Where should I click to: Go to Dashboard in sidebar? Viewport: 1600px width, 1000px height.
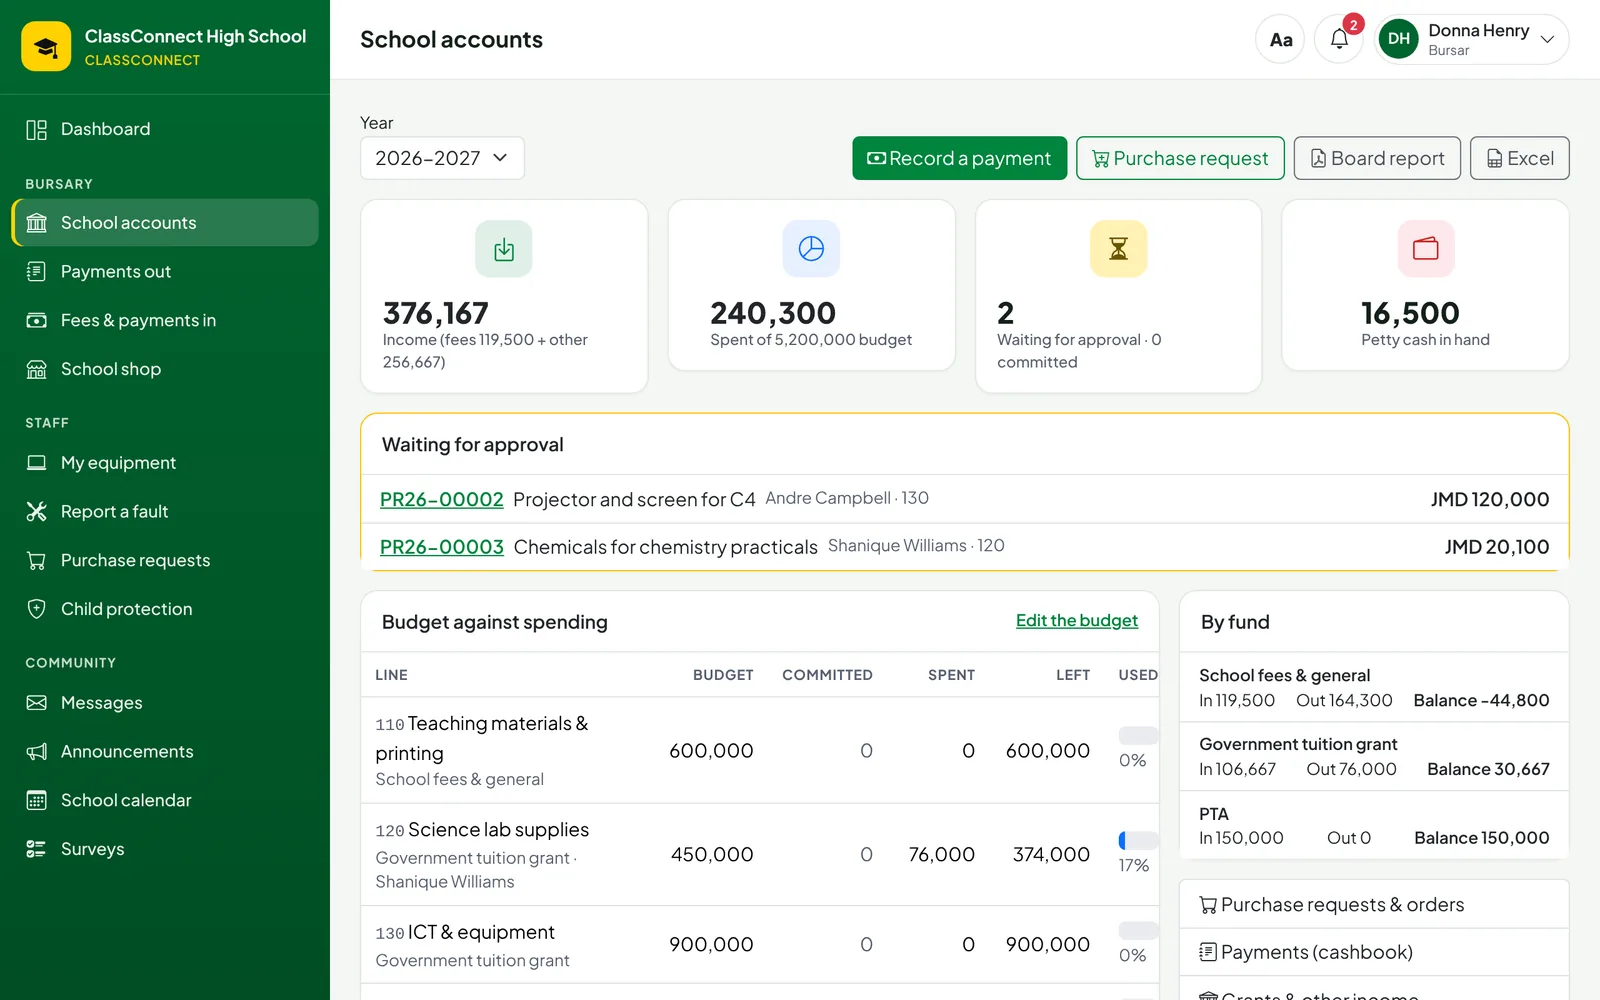165,129
